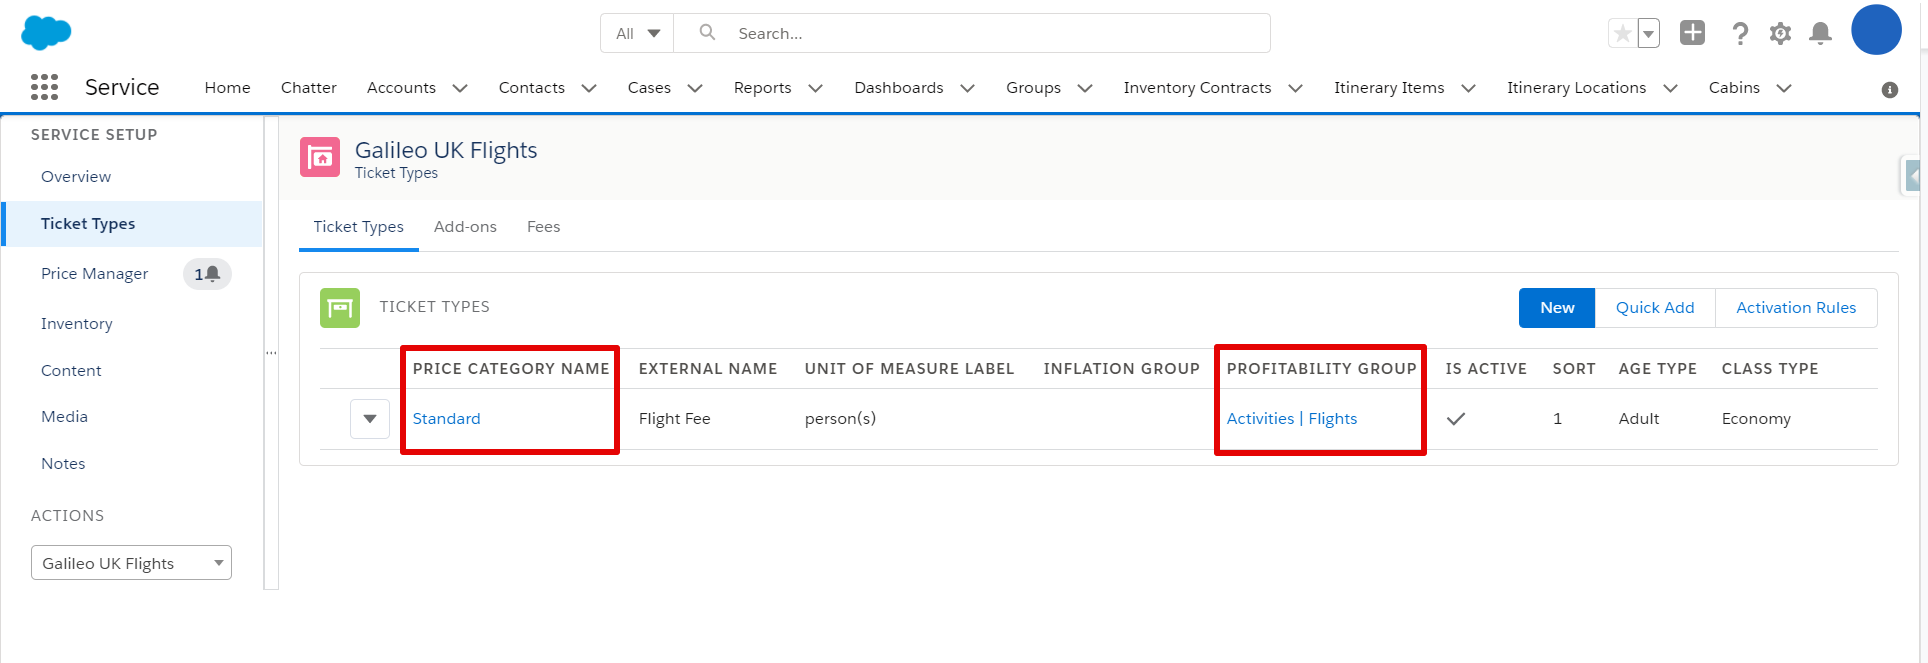Open the Setup gear icon
Image resolution: width=1928 pixels, height=663 pixels.
[x=1780, y=33]
